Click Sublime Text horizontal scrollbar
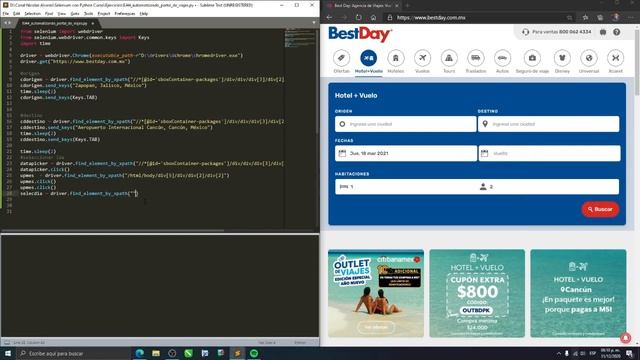Screen dimensions: 640x360 112,231
